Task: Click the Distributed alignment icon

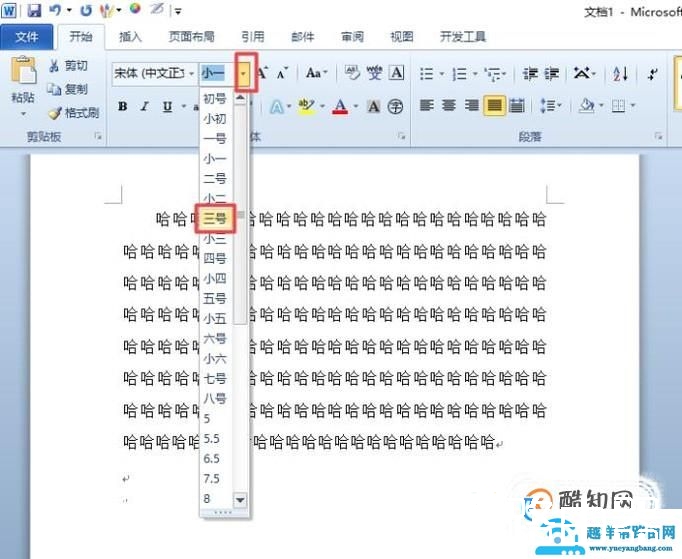Action: [516, 105]
